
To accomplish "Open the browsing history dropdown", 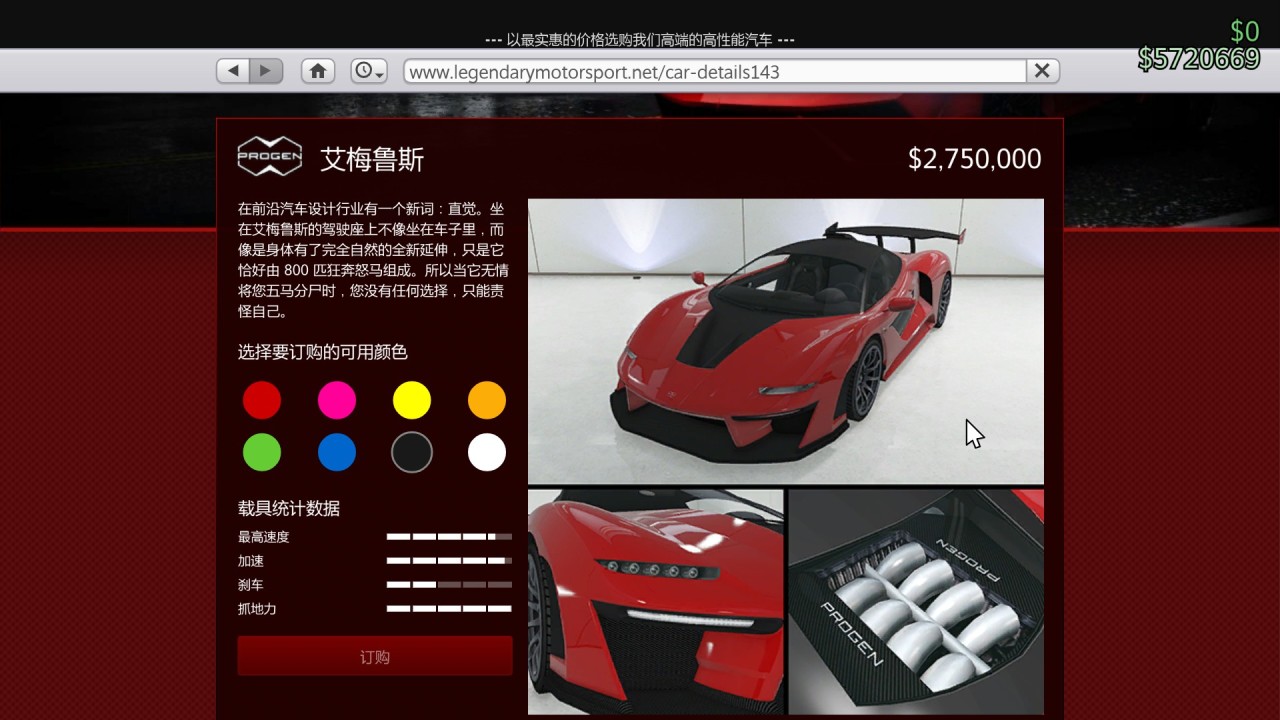I will click(369, 71).
